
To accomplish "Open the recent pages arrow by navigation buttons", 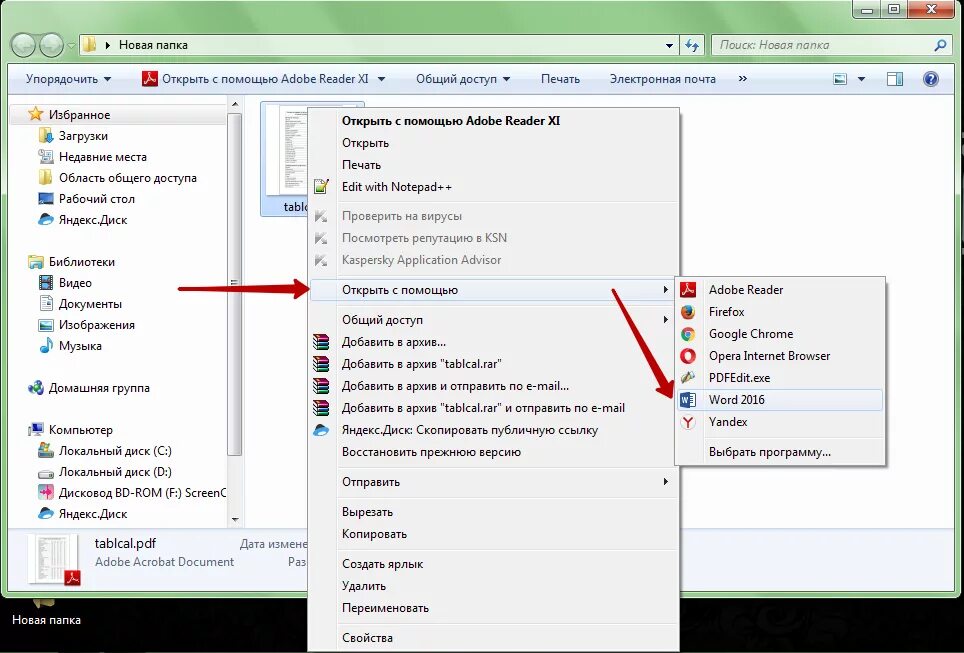I will click(71, 46).
